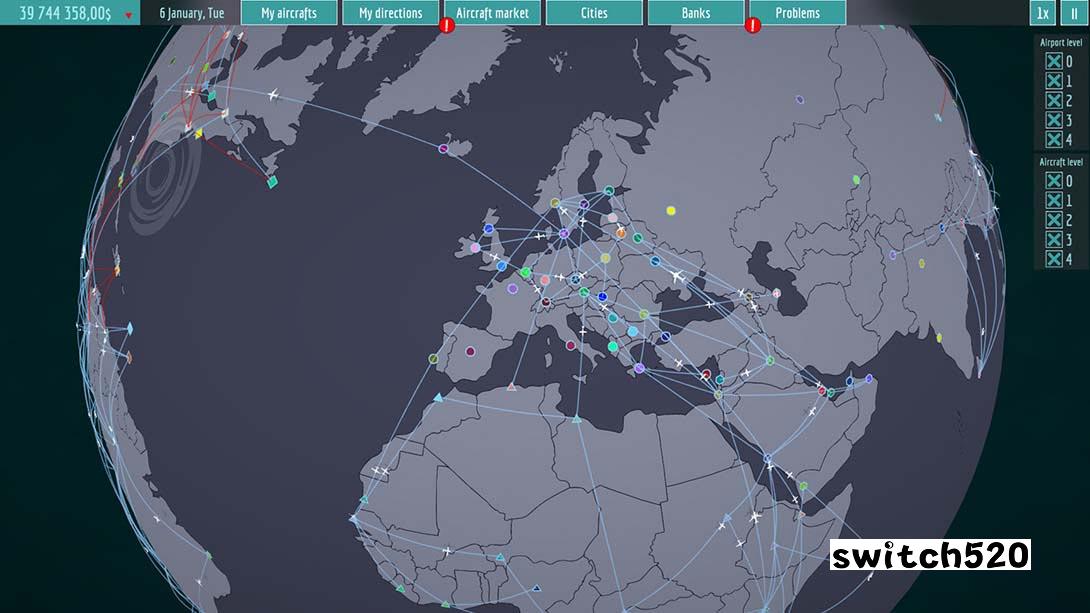The image size is (1090, 613).
Task: Select the orange airport marker in Belarus
Action: (x=621, y=234)
